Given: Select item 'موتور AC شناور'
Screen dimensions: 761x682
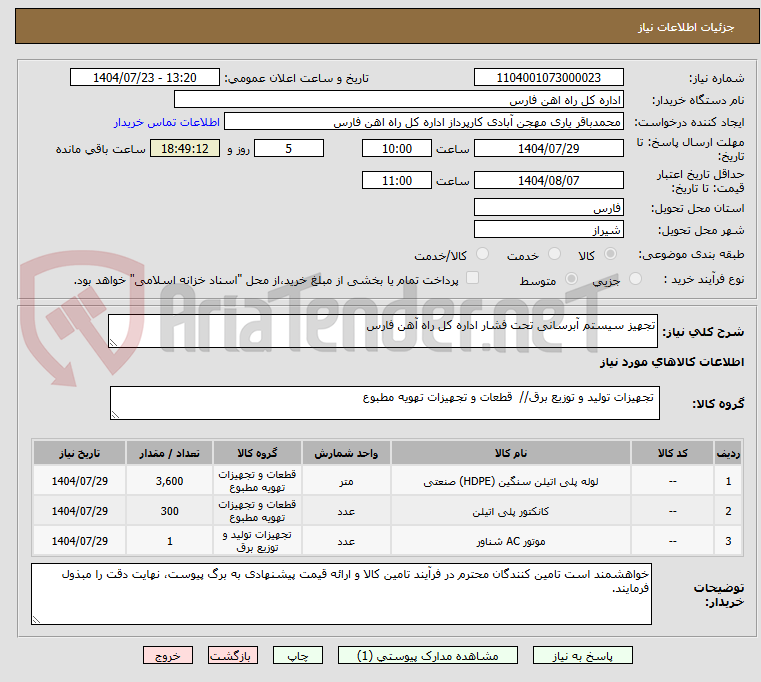Looking at the screenshot, I should pos(511,541).
